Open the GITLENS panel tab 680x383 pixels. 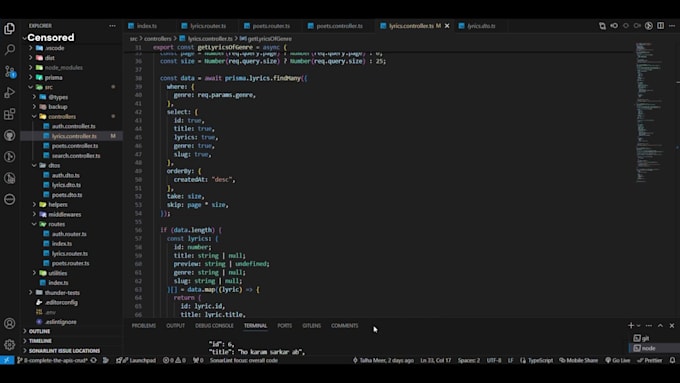pyautogui.click(x=311, y=325)
